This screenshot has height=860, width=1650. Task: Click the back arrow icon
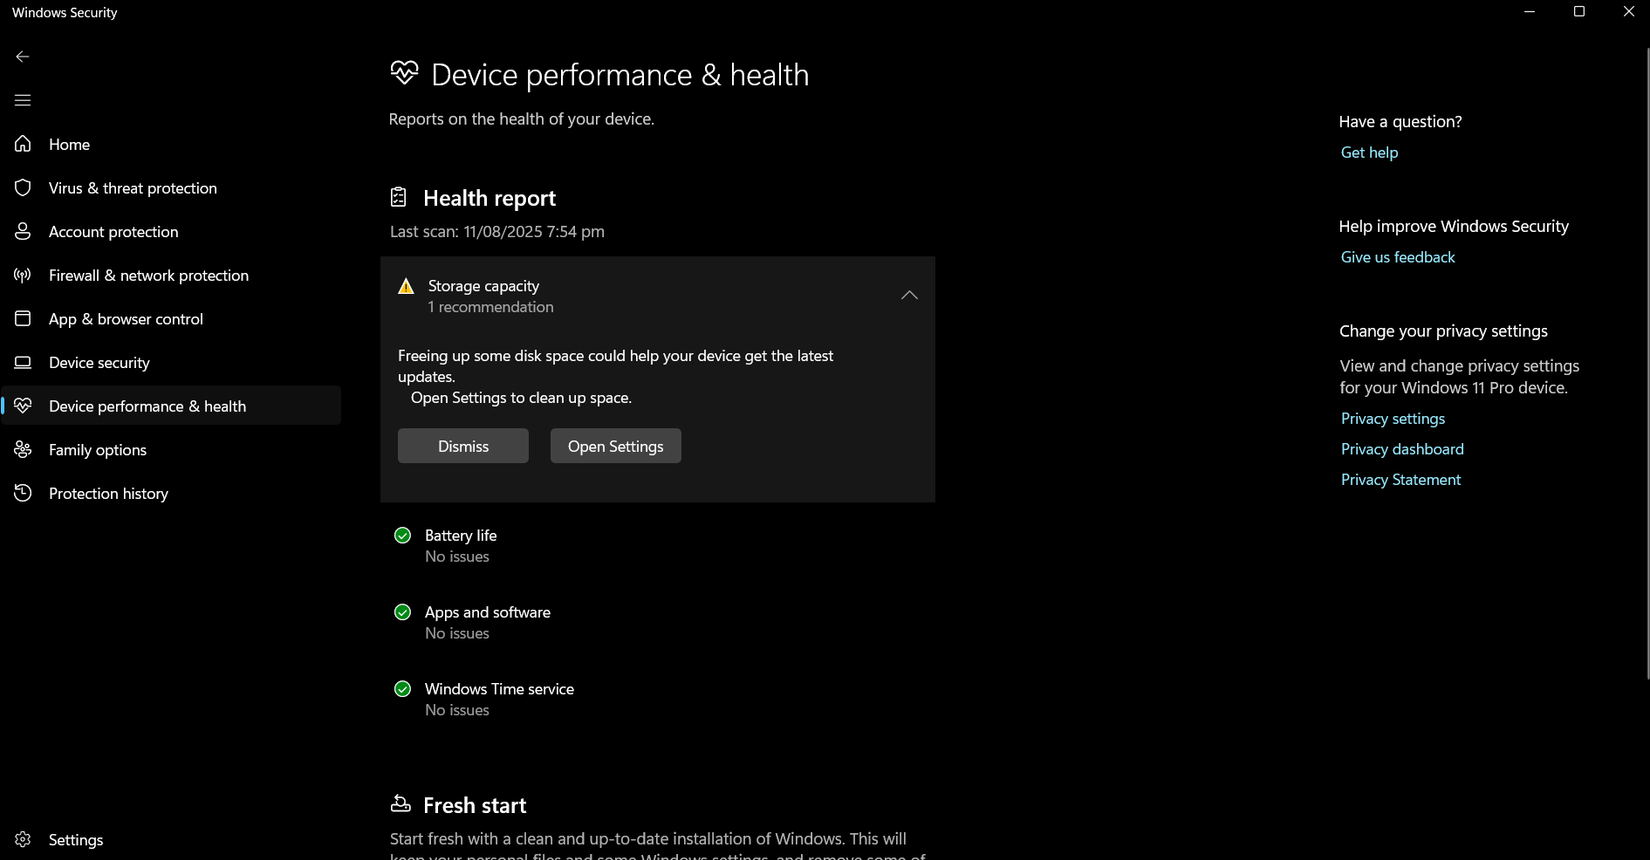(x=22, y=57)
